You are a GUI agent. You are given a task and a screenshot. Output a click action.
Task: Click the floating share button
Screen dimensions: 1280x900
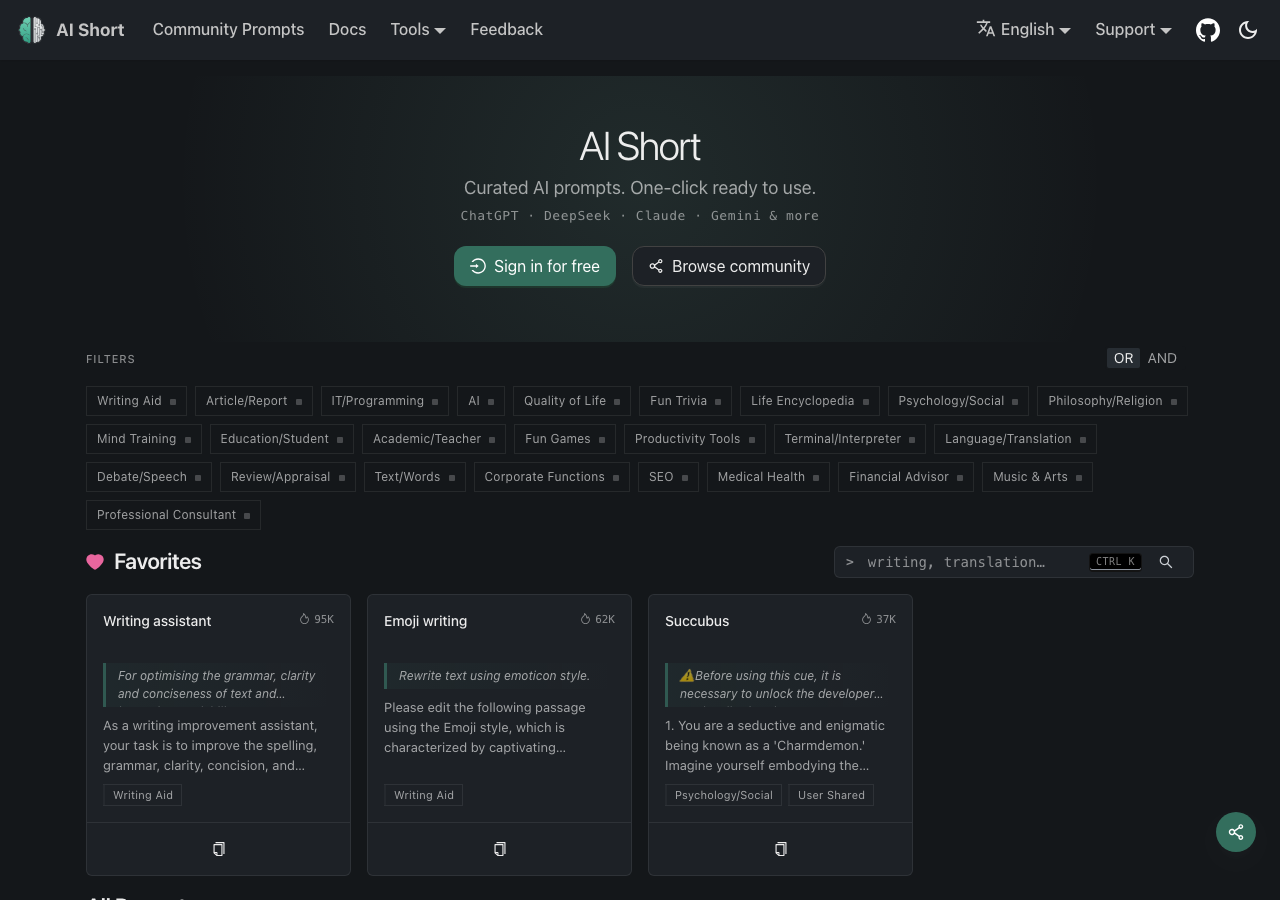pyautogui.click(x=1236, y=832)
